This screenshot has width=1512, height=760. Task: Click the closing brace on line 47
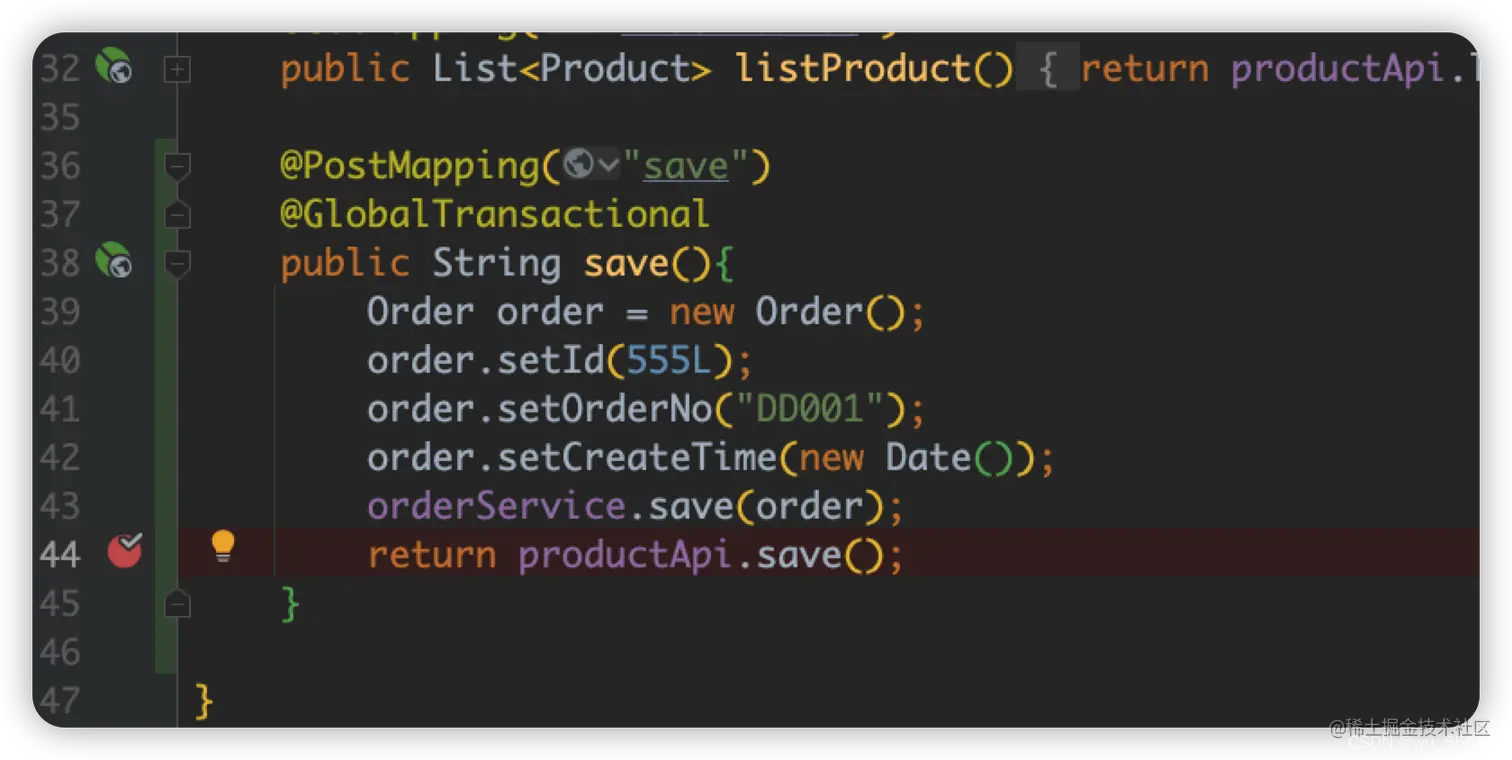coord(204,701)
